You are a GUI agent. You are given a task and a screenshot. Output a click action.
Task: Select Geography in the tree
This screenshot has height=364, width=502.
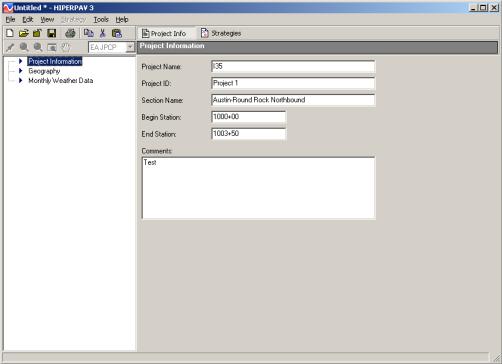pos(44,71)
